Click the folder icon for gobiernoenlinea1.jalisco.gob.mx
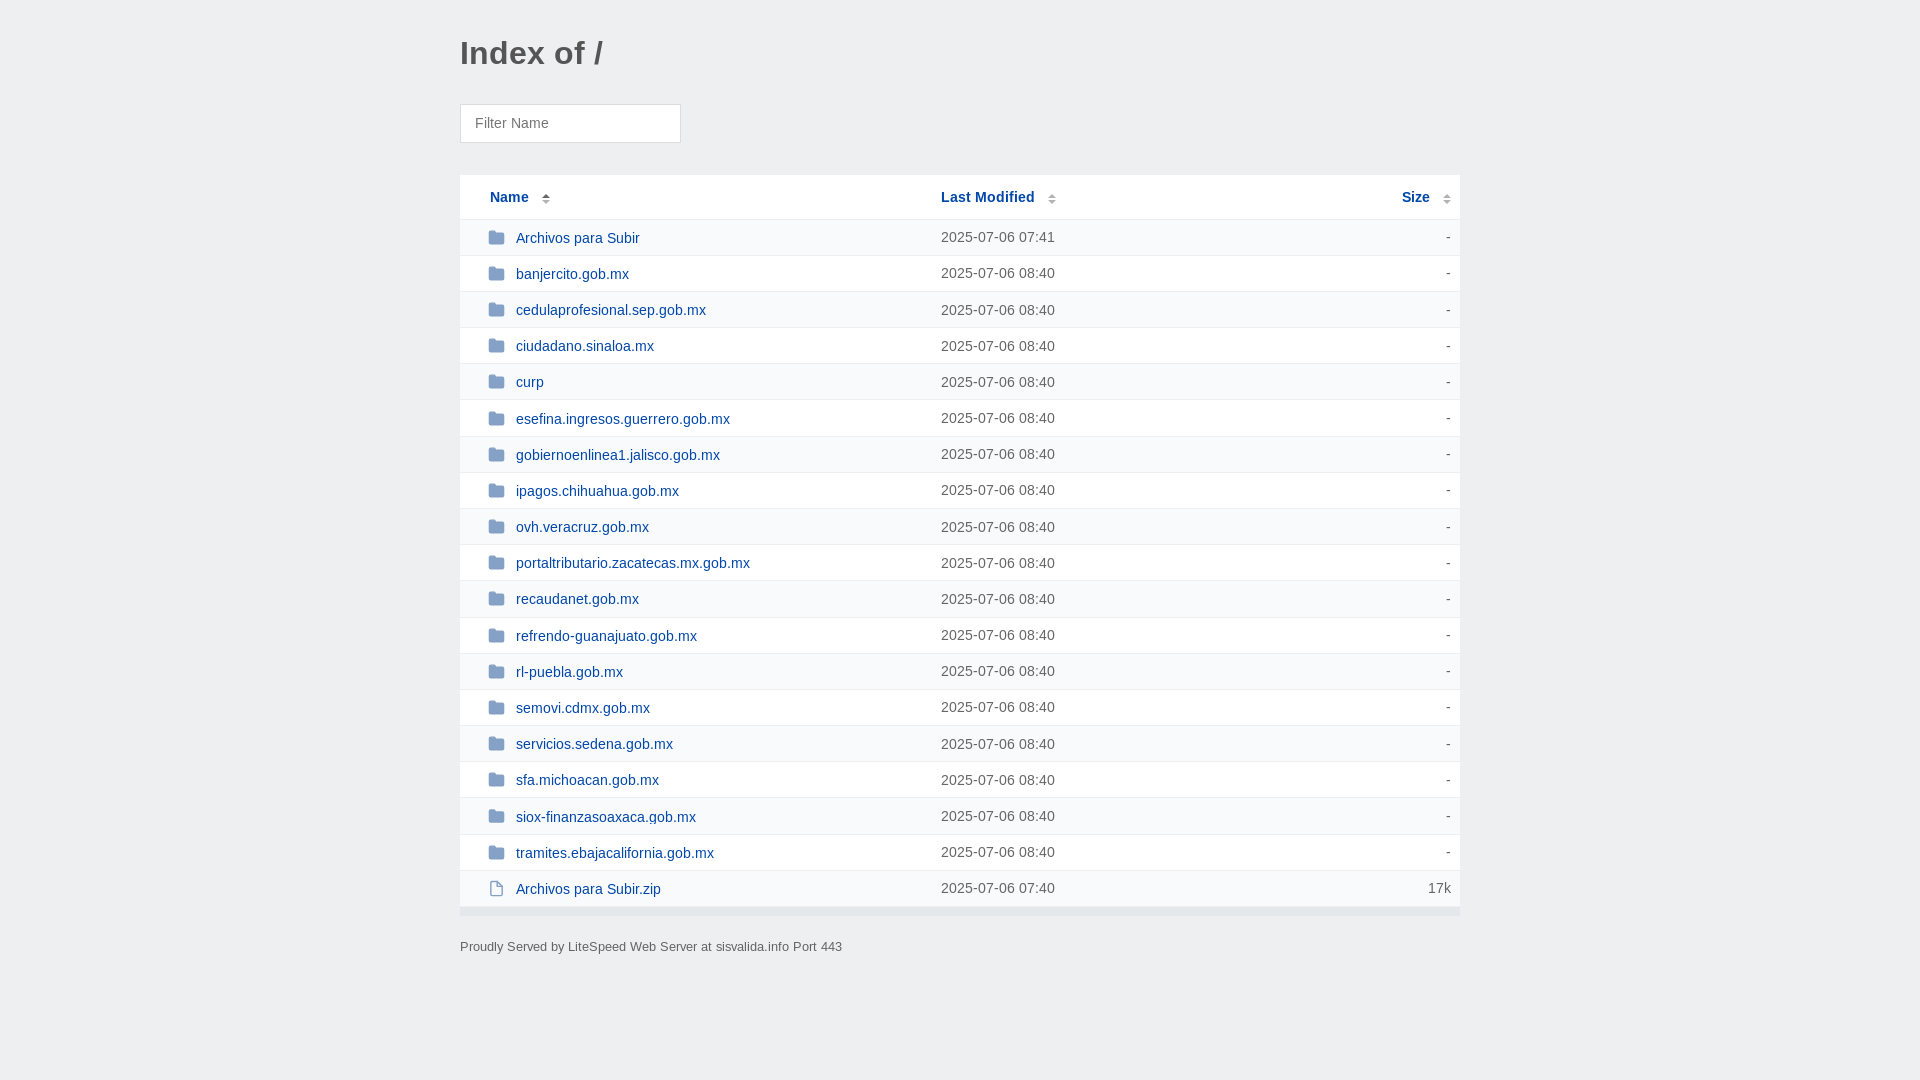Image resolution: width=1920 pixels, height=1080 pixels. pos(496,455)
